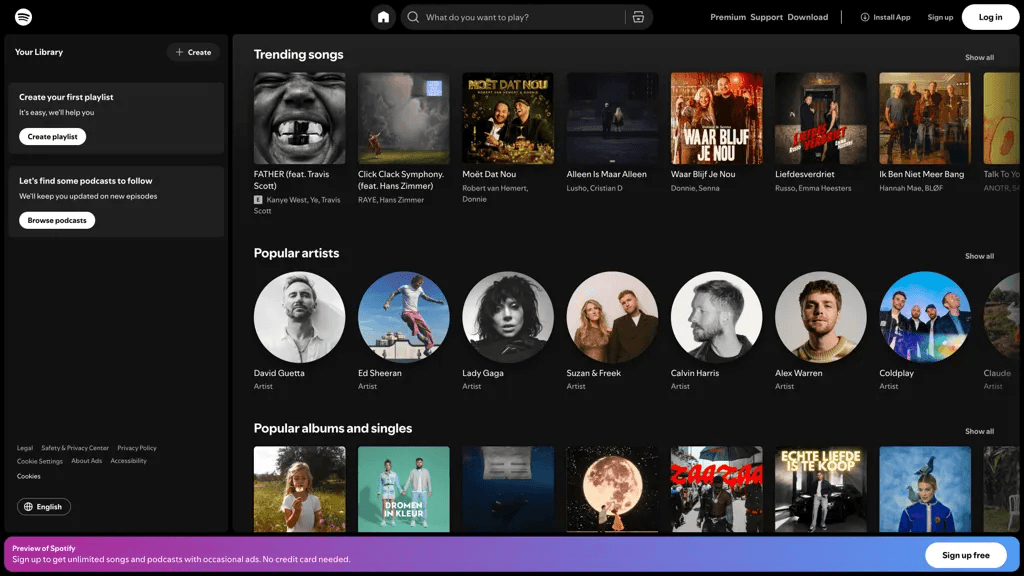Open the Premium page
This screenshot has width=1024, height=576.
[728, 17]
